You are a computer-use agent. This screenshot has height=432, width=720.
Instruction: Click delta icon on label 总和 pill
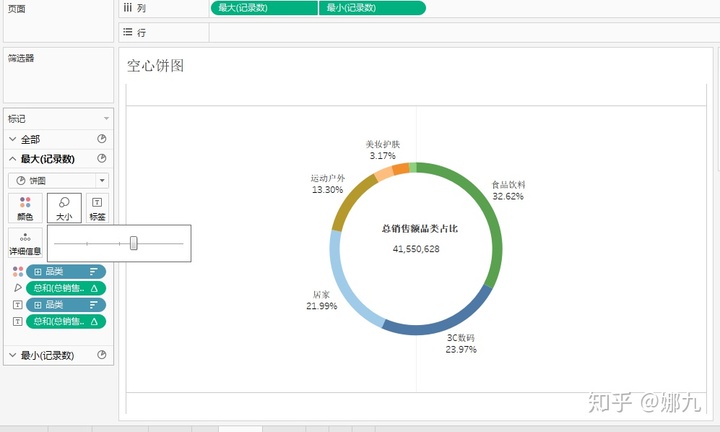tap(94, 321)
